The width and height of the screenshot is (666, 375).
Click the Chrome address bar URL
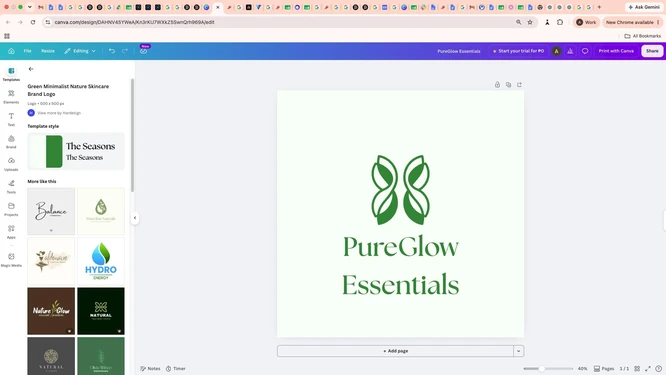pyautogui.click(x=134, y=22)
